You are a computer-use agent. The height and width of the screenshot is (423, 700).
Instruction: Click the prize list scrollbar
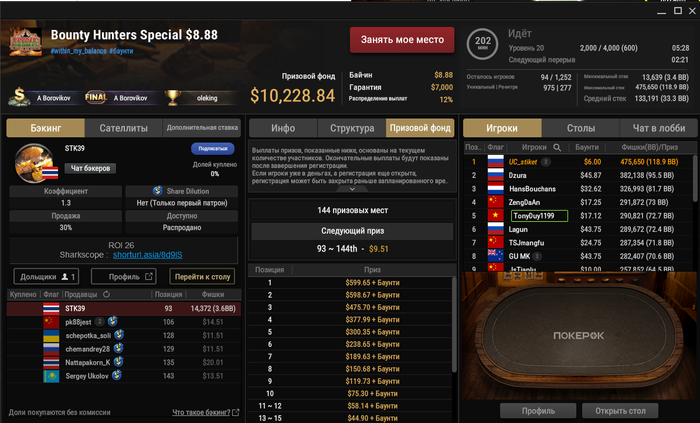(454, 324)
